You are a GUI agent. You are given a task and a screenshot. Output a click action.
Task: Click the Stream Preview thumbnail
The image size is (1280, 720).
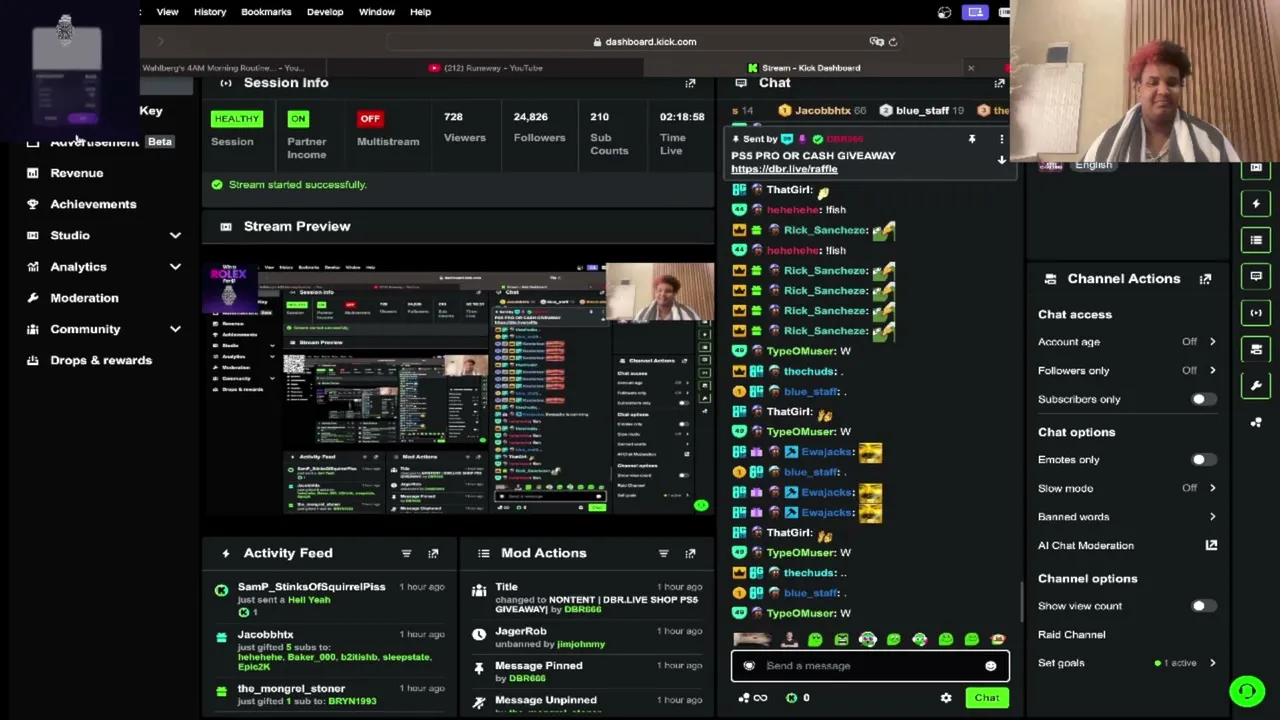coord(458,388)
